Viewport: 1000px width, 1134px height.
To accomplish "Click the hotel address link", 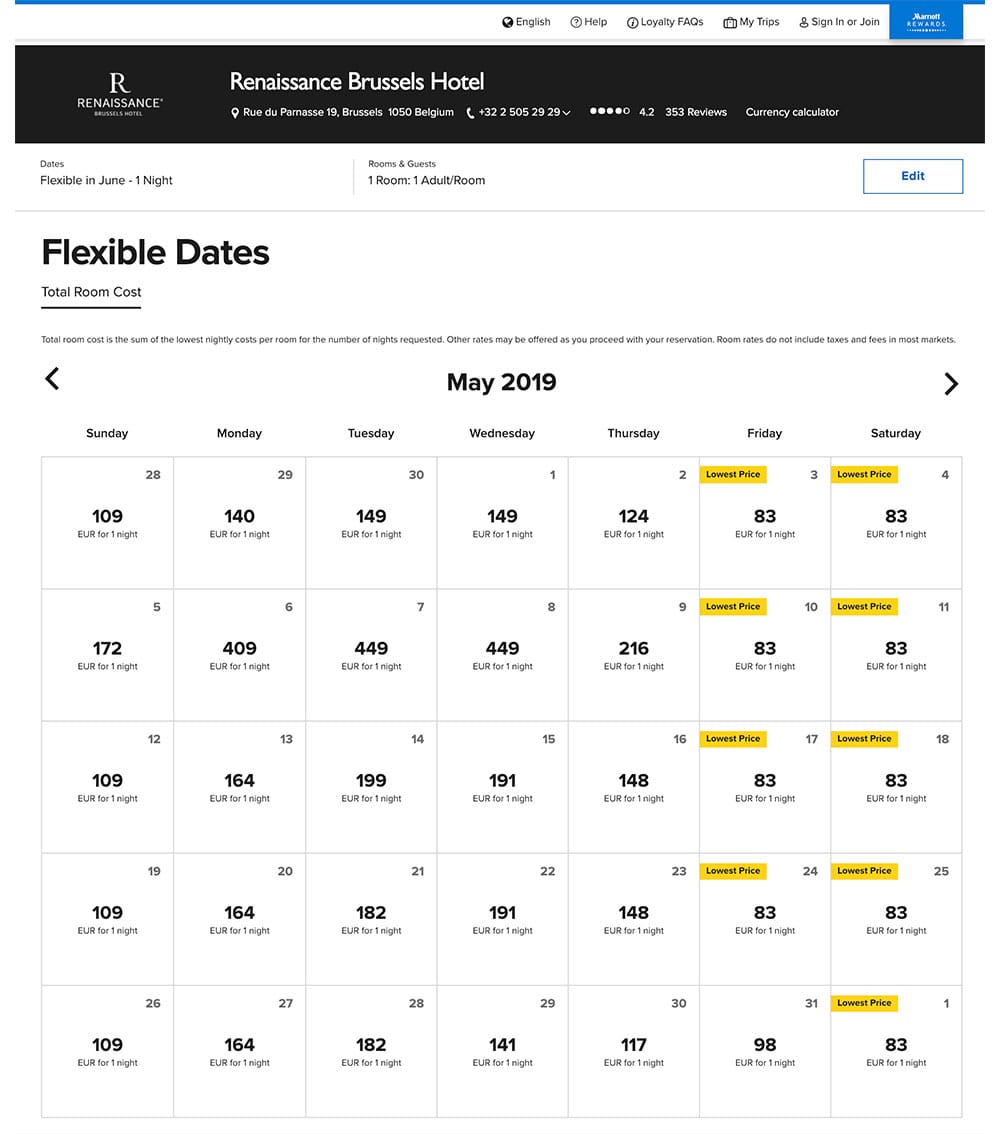I will click(348, 112).
